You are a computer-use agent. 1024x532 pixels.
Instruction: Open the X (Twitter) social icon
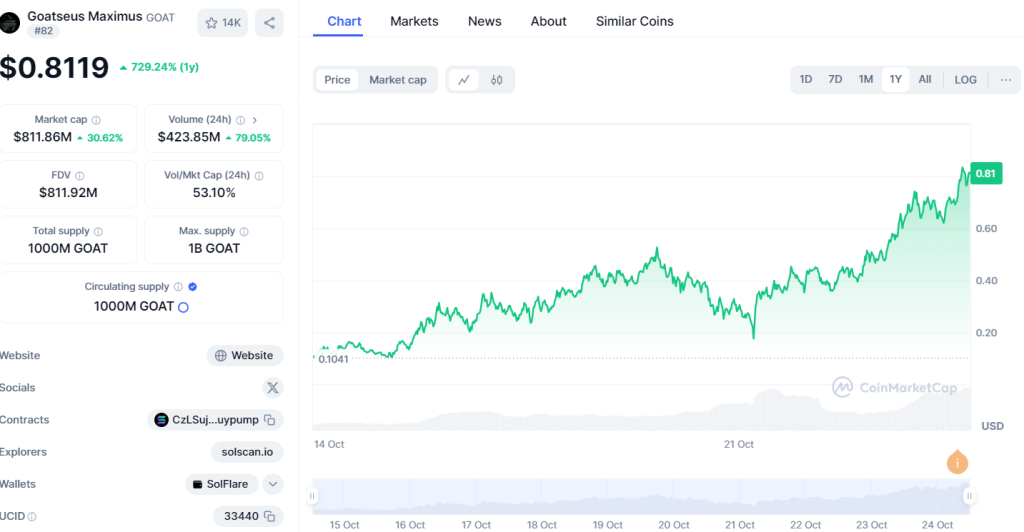click(x=272, y=388)
